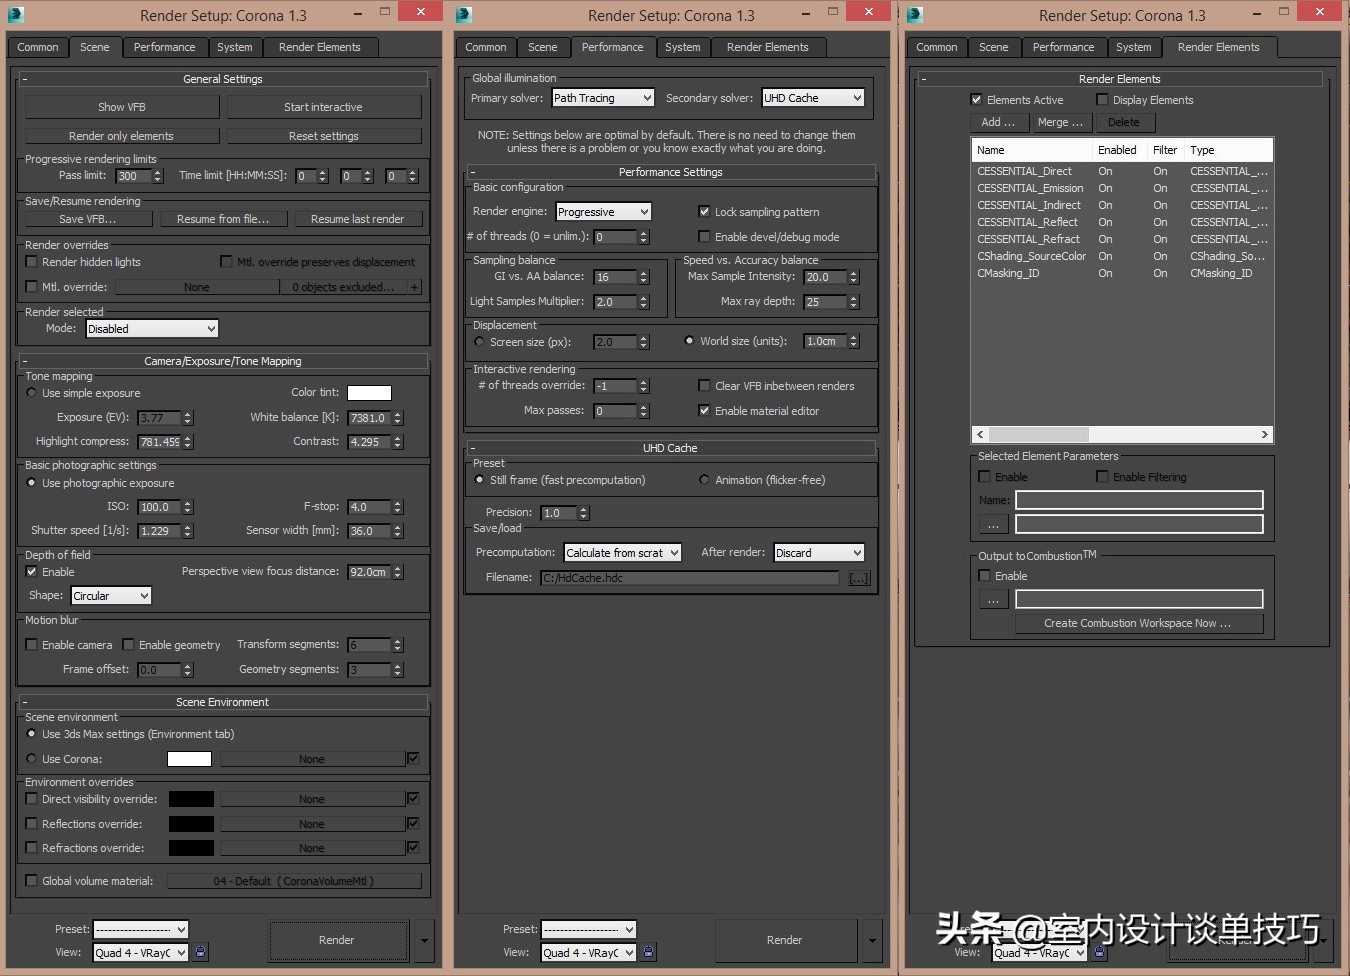1350x976 pixels.
Task: Uncheck Lock sampling pattern
Action: tap(704, 212)
